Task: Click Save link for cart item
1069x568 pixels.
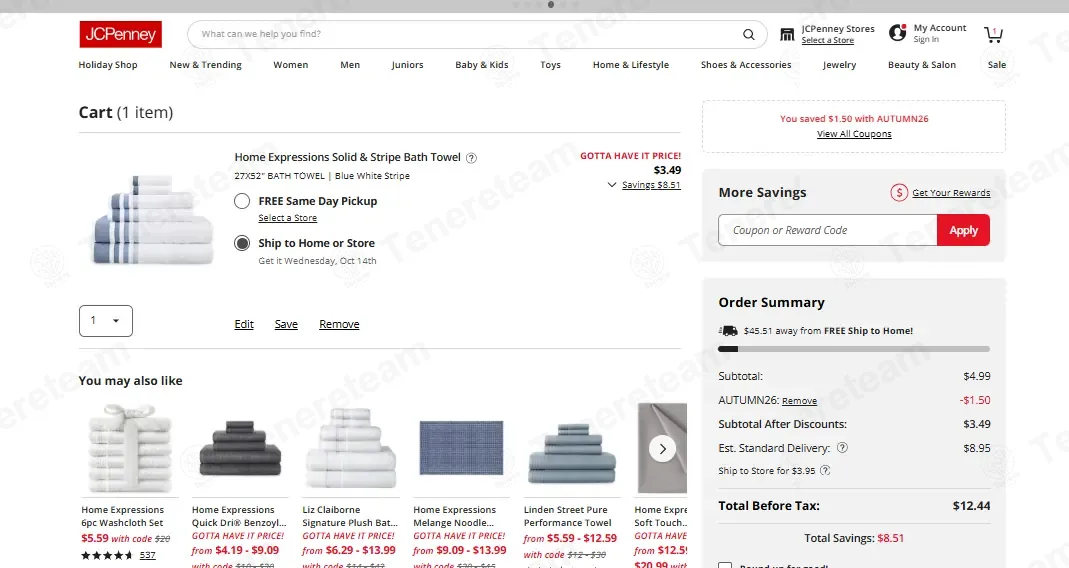Action: [286, 325]
